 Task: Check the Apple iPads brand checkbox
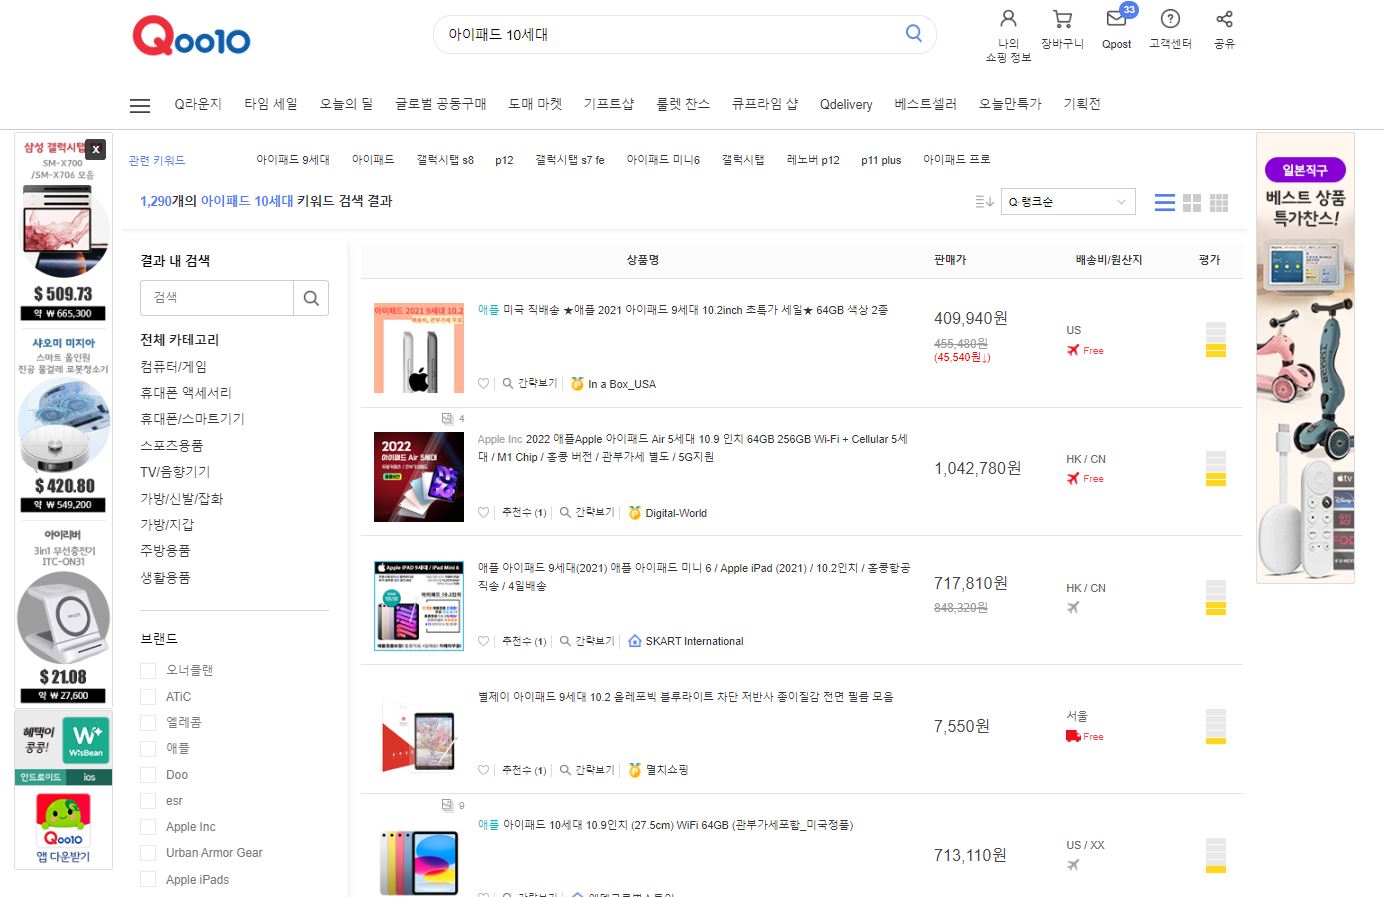(148, 879)
